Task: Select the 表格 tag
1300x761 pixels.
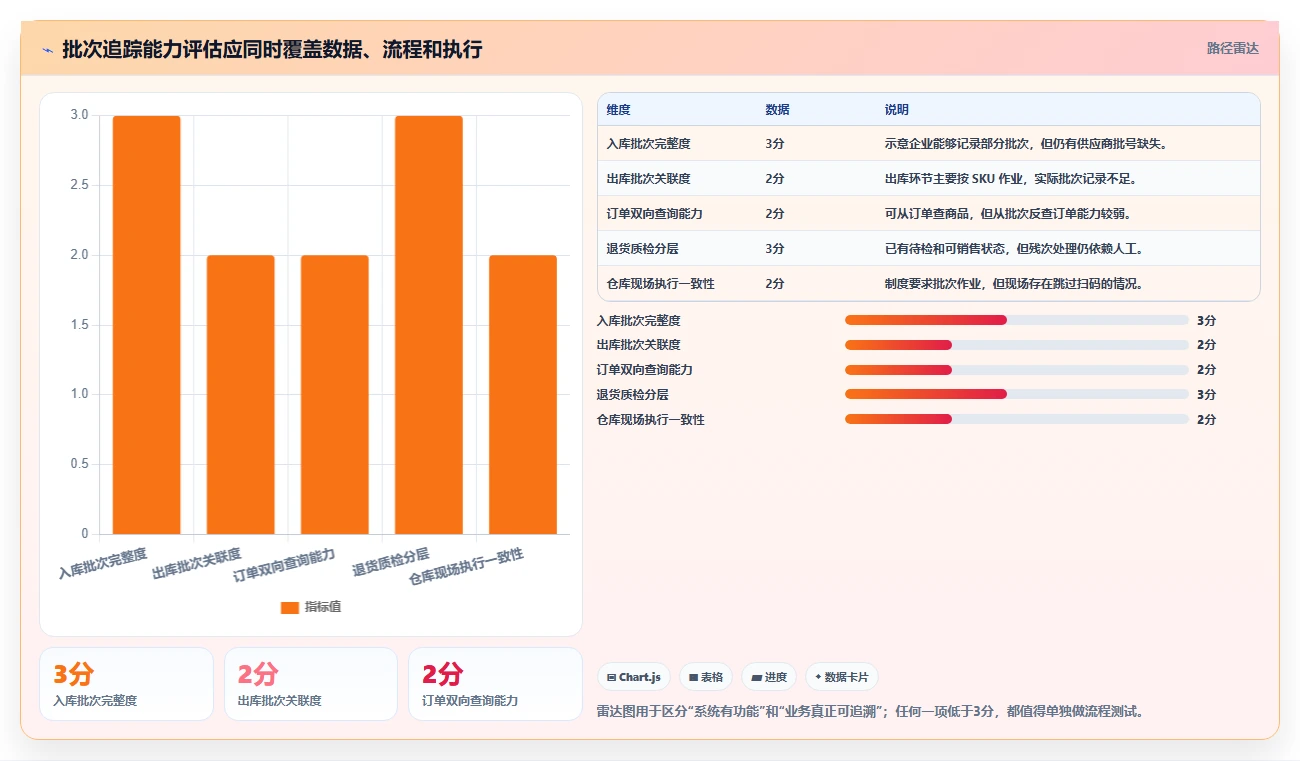Action: (x=706, y=677)
